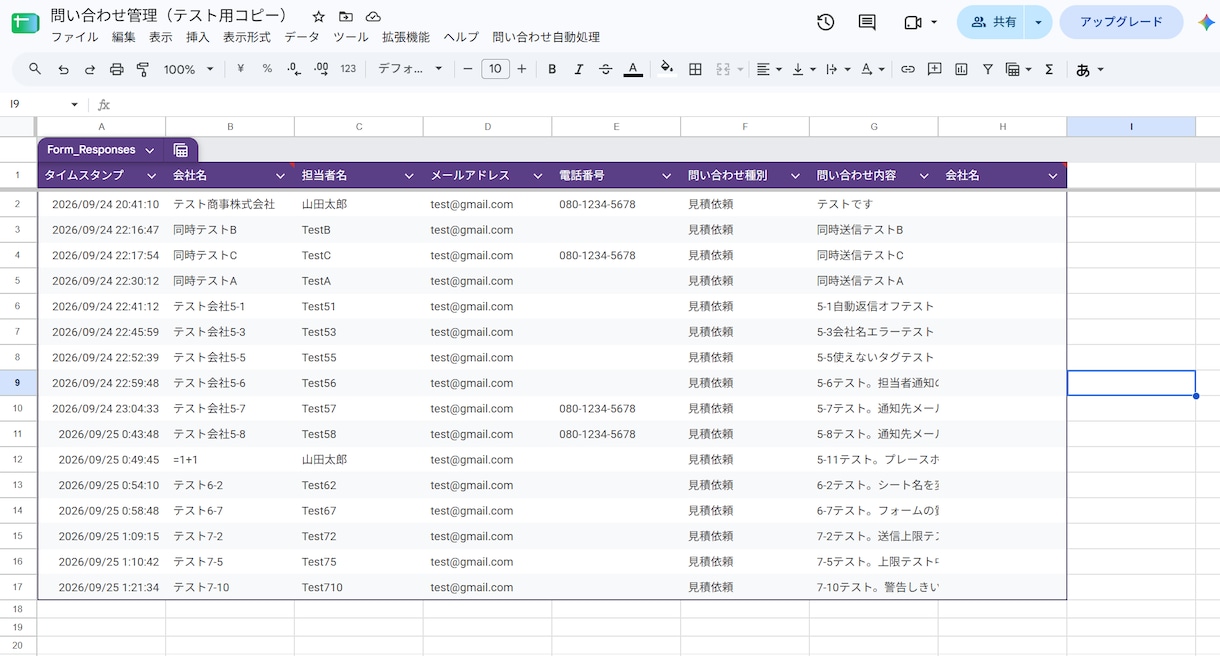The width and height of the screenshot is (1220, 656).
Task: Open the 担当者名 column dropdown
Action: tap(409, 175)
